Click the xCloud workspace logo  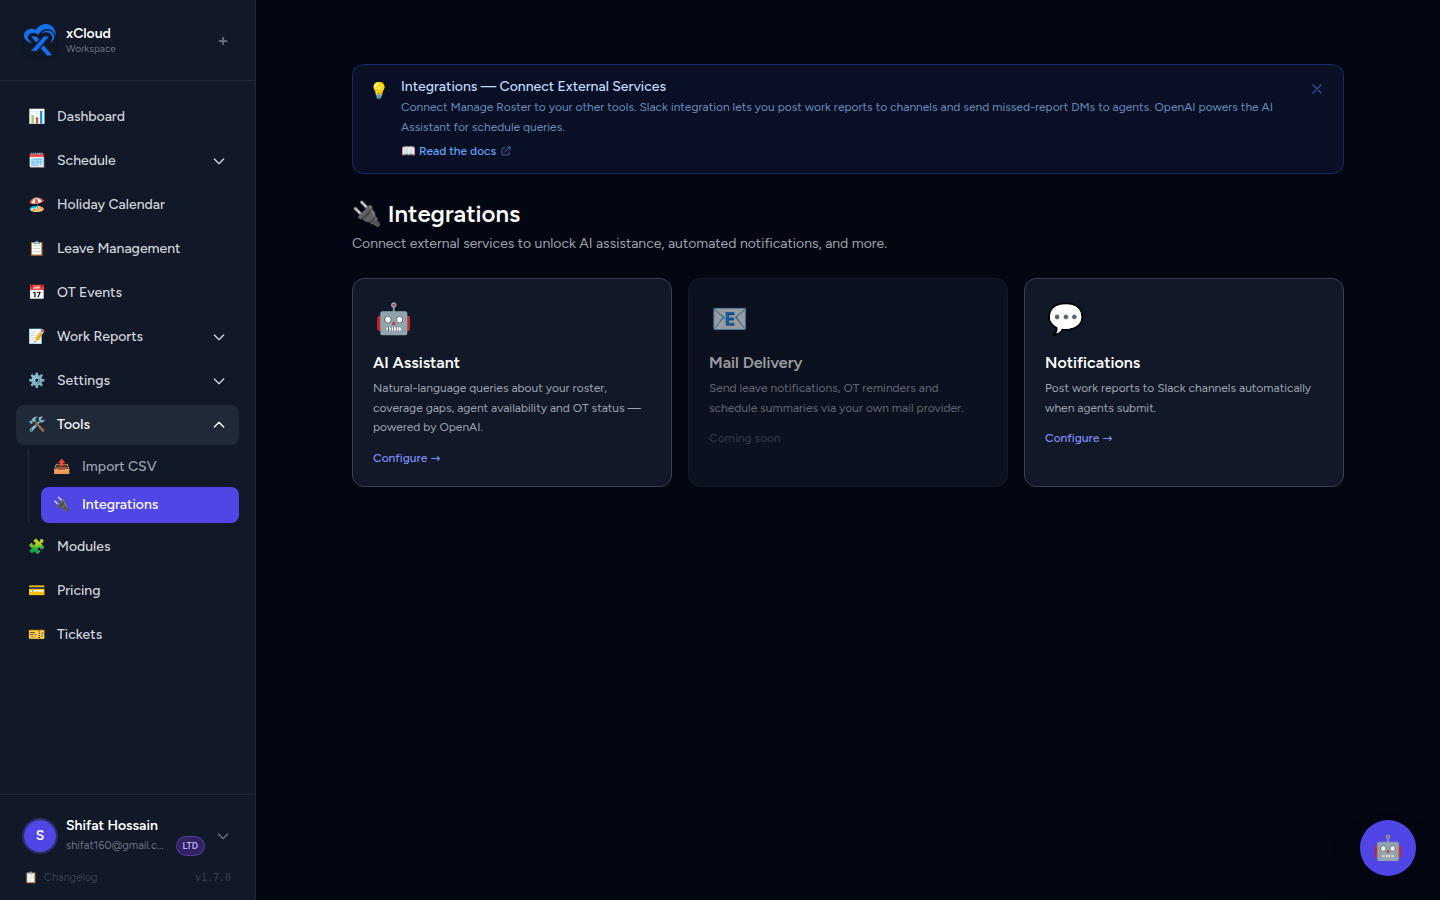click(40, 40)
